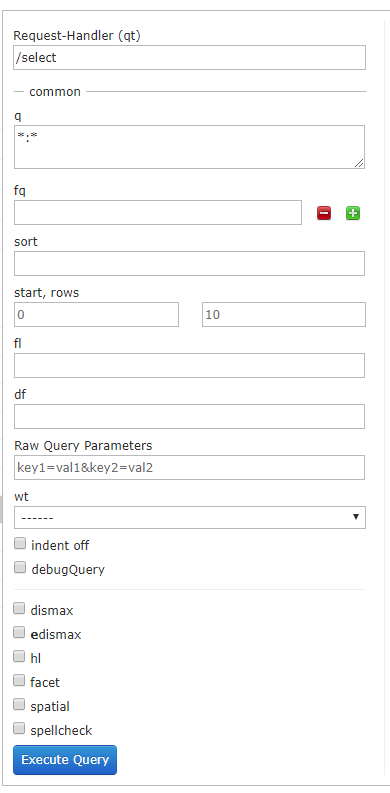Viewport: 390px width, 793px height.
Task: Toggle the hl highlighting checkbox
Action: click(19, 656)
